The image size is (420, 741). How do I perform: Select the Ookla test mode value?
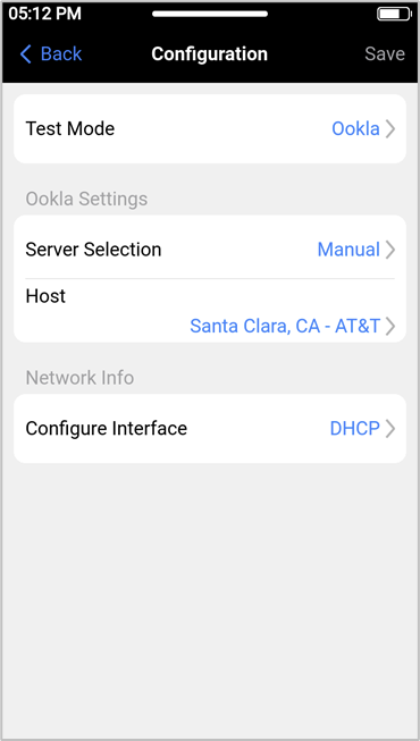355,129
